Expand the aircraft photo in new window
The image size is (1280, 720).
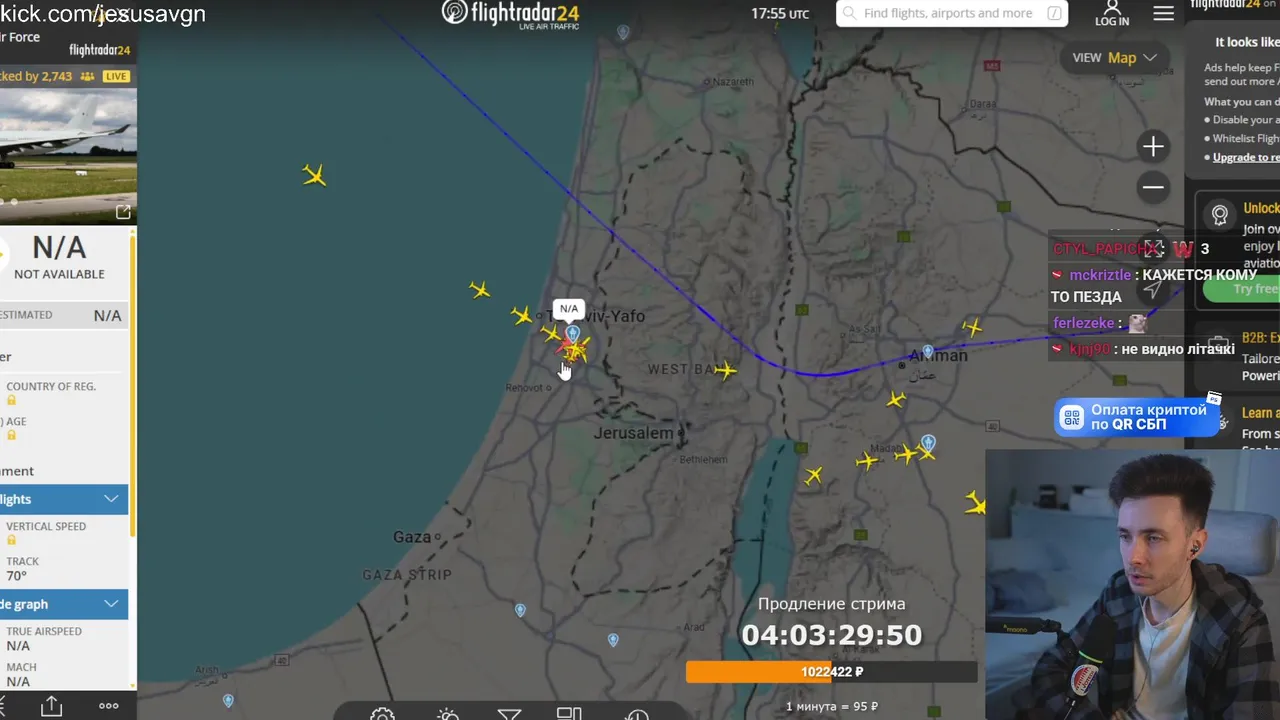[x=123, y=212]
